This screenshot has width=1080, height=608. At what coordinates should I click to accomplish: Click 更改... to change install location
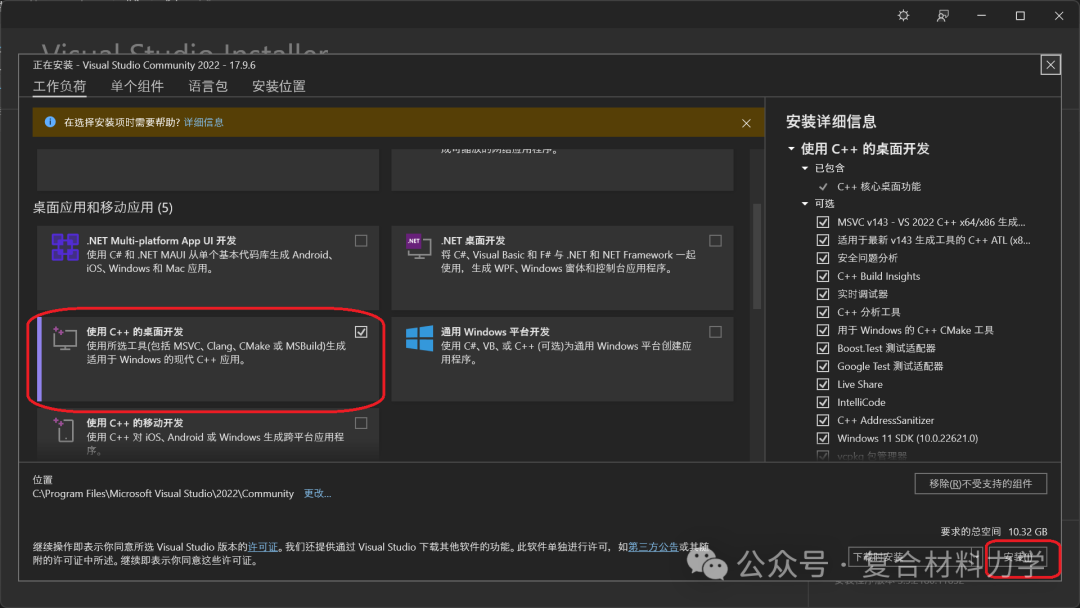pos(317,494)
